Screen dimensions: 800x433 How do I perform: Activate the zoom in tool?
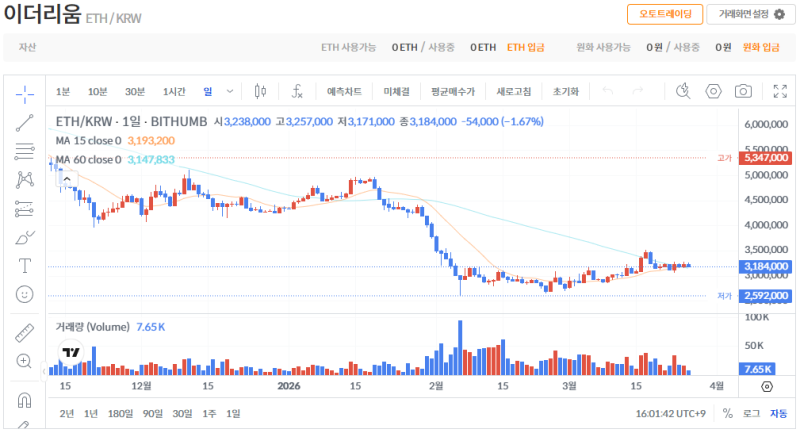click(x=24, y=361)
